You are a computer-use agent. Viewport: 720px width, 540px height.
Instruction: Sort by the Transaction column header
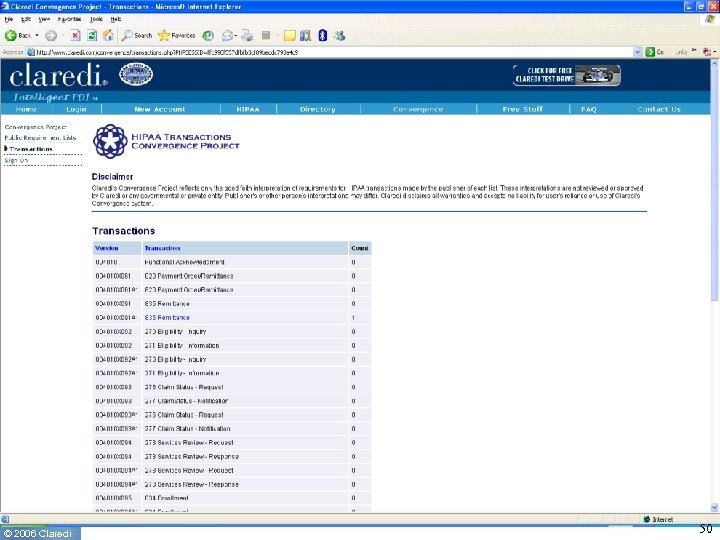[x=162, y=248]
